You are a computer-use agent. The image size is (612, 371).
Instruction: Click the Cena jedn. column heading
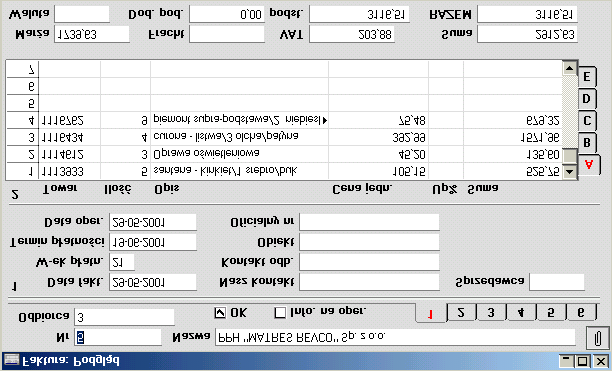point(362,189)
